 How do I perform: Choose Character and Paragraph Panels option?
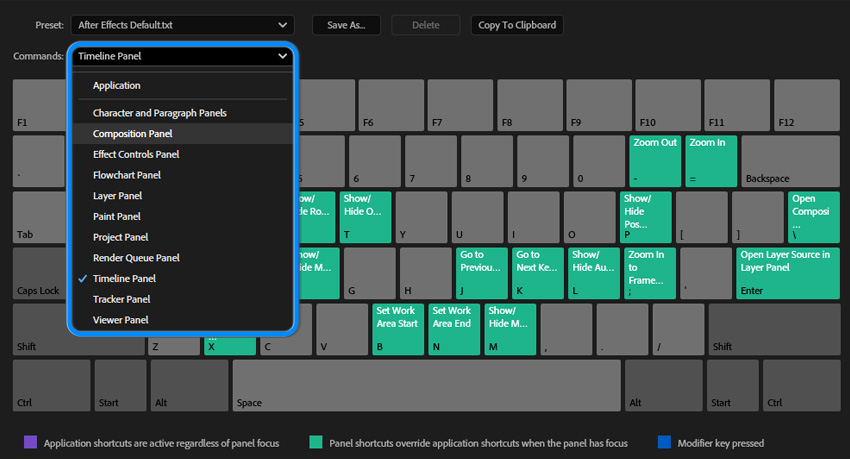182,113
